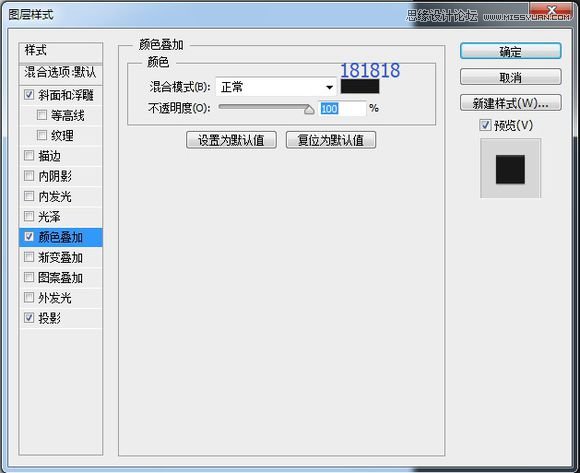Click the 不透明度 slider handle
The height and width of the screenshot is (473, 580).
tap(309, 109)
